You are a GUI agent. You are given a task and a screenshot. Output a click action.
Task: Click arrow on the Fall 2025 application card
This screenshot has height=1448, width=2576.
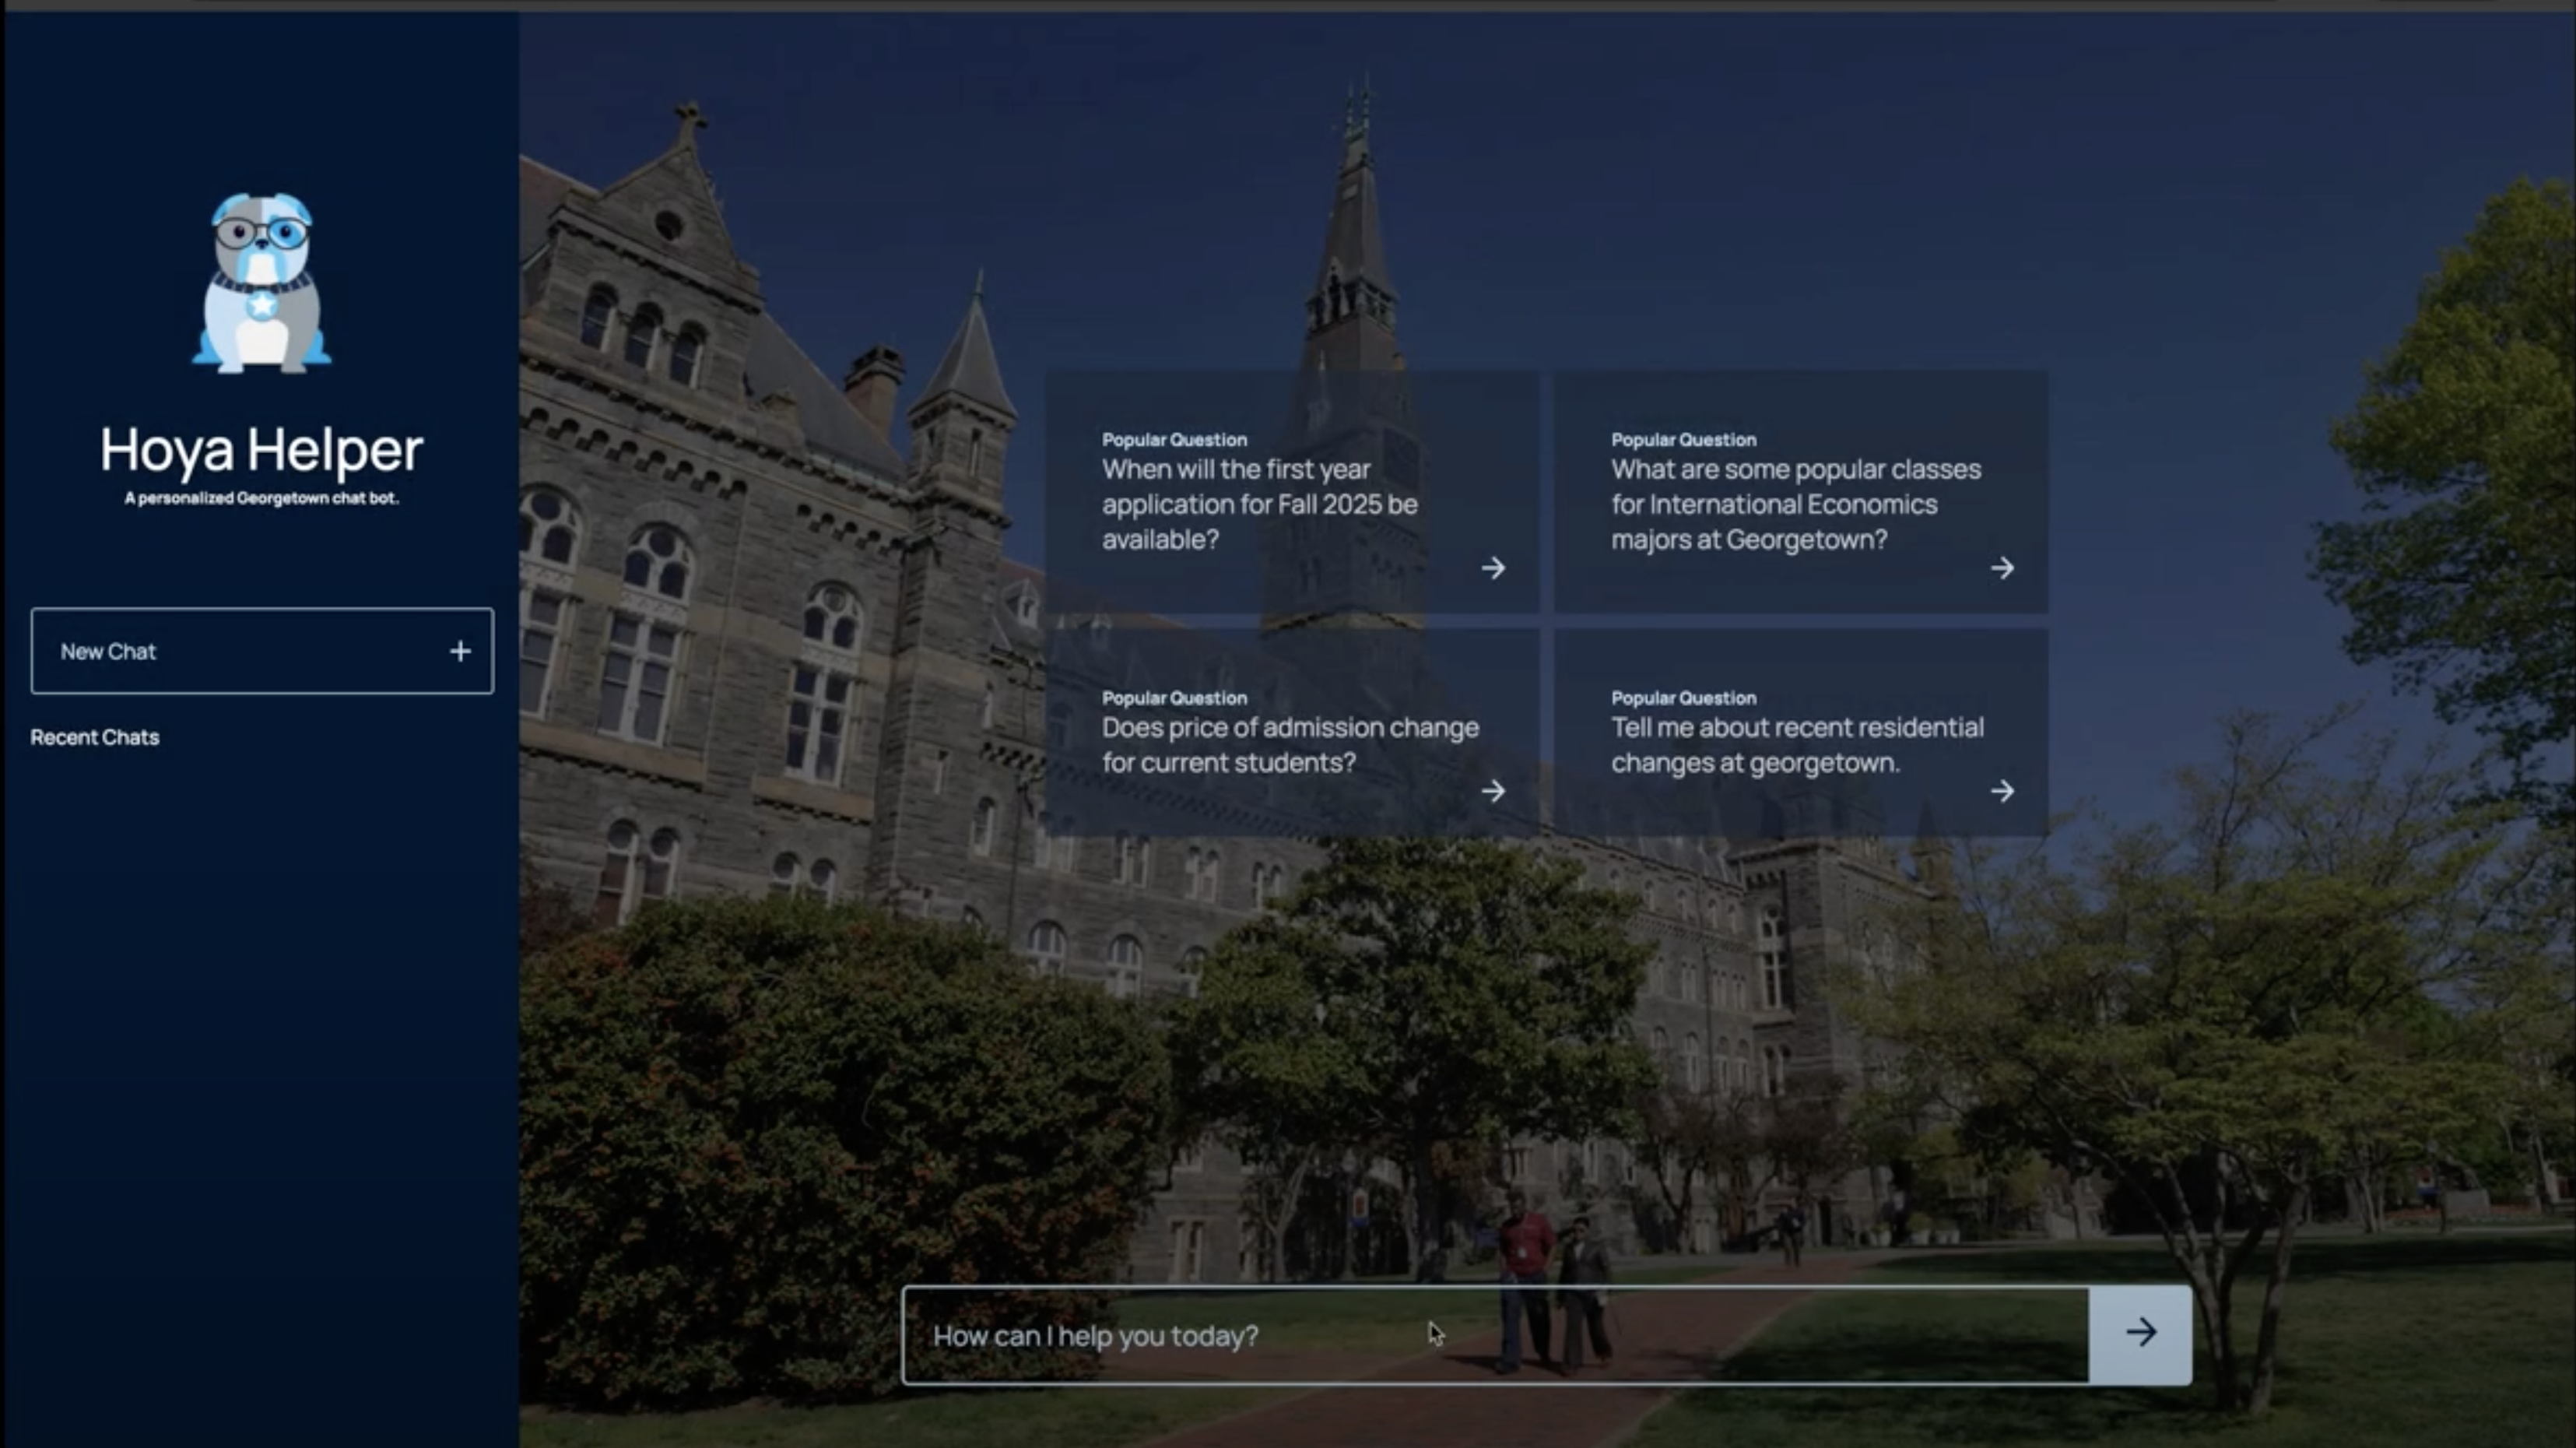pos(1493,568)
